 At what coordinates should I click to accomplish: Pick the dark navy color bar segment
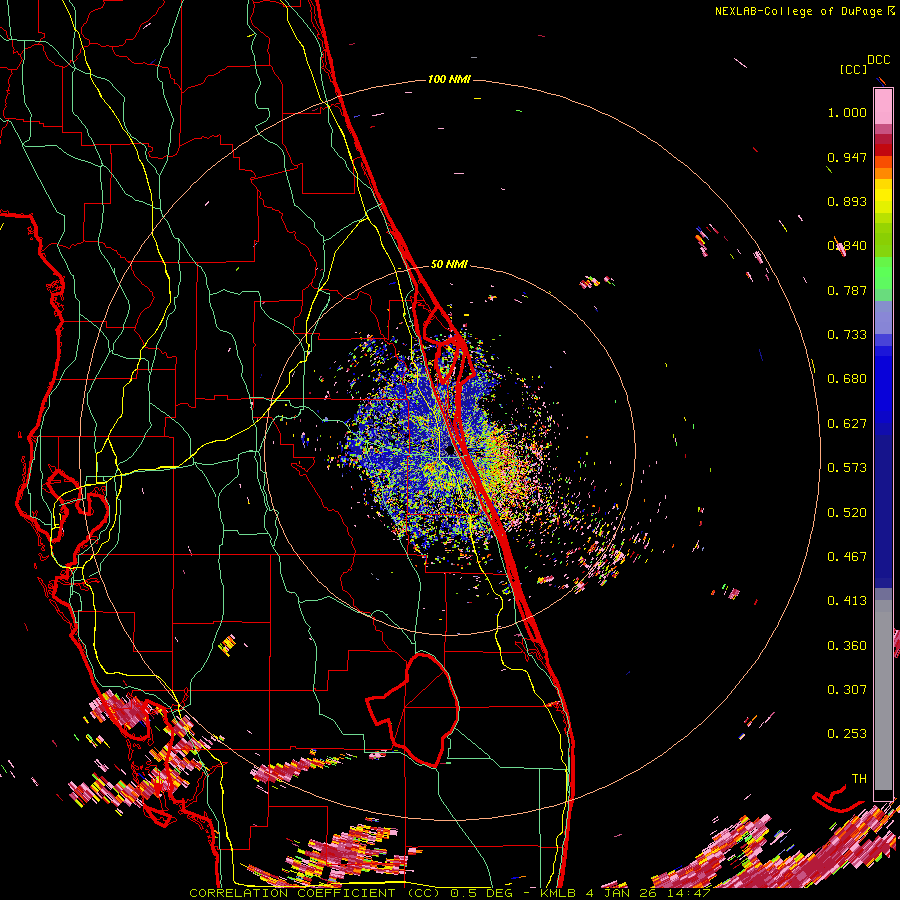pos(883,508)
